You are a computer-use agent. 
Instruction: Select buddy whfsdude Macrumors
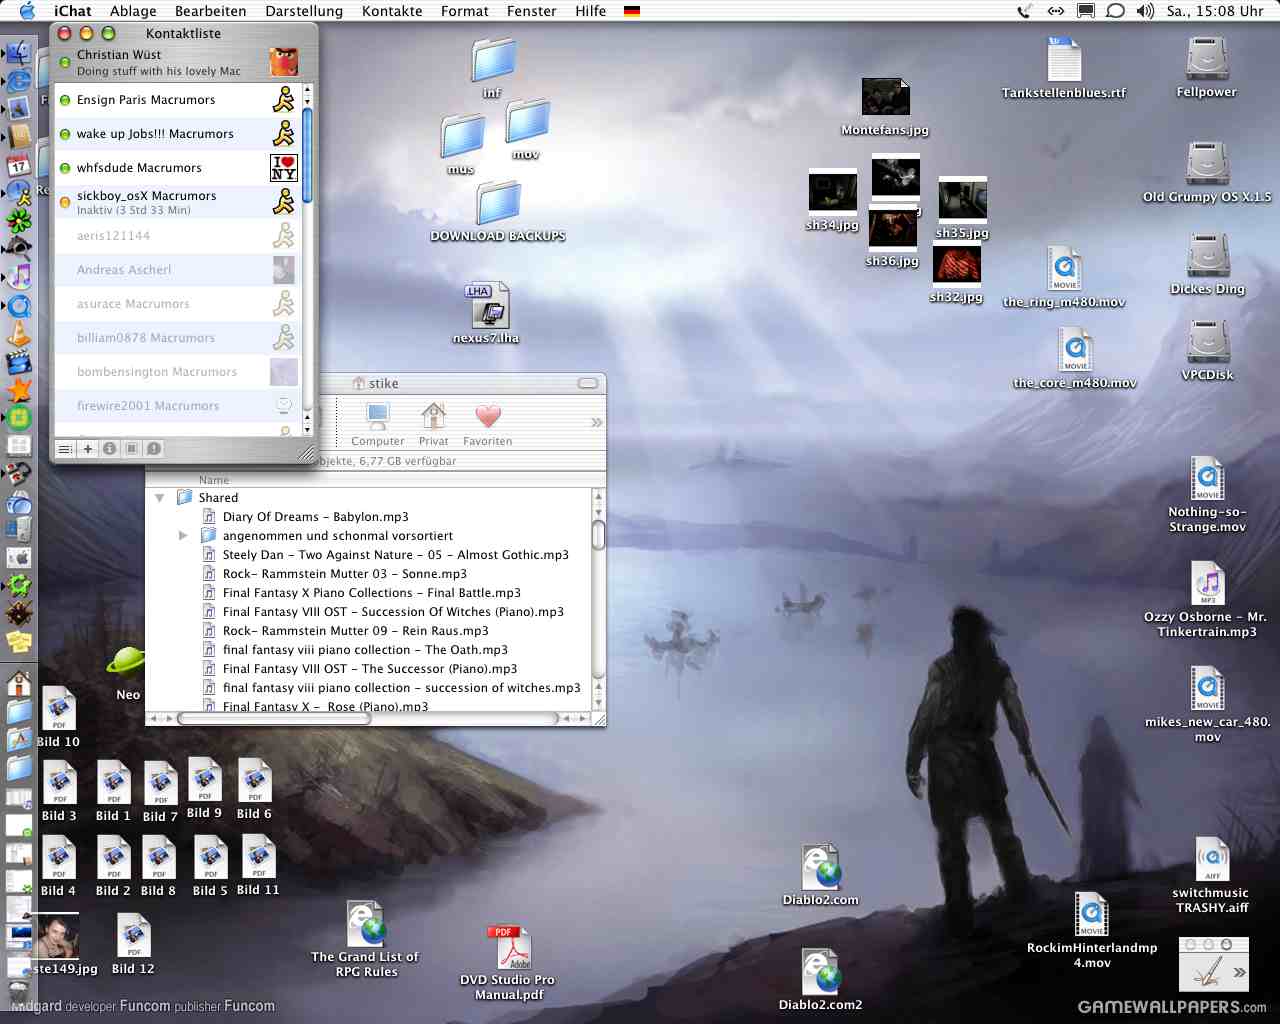[x=177, y=168]
